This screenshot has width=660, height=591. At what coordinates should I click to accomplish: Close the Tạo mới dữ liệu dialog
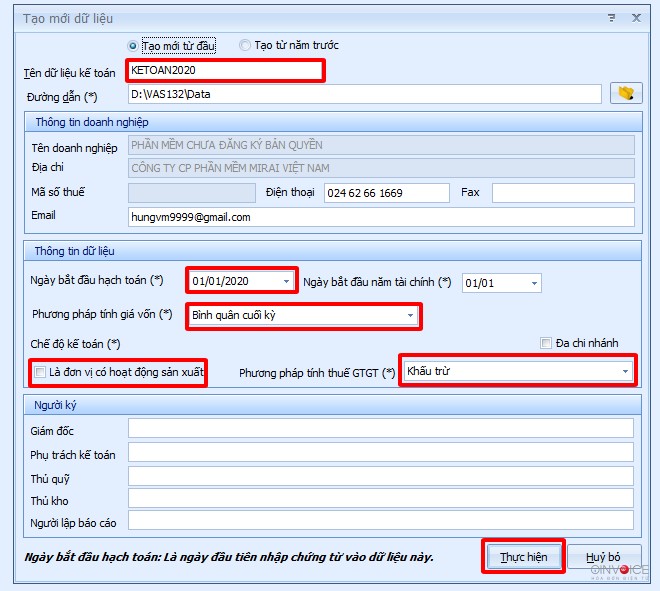point(636,17)
